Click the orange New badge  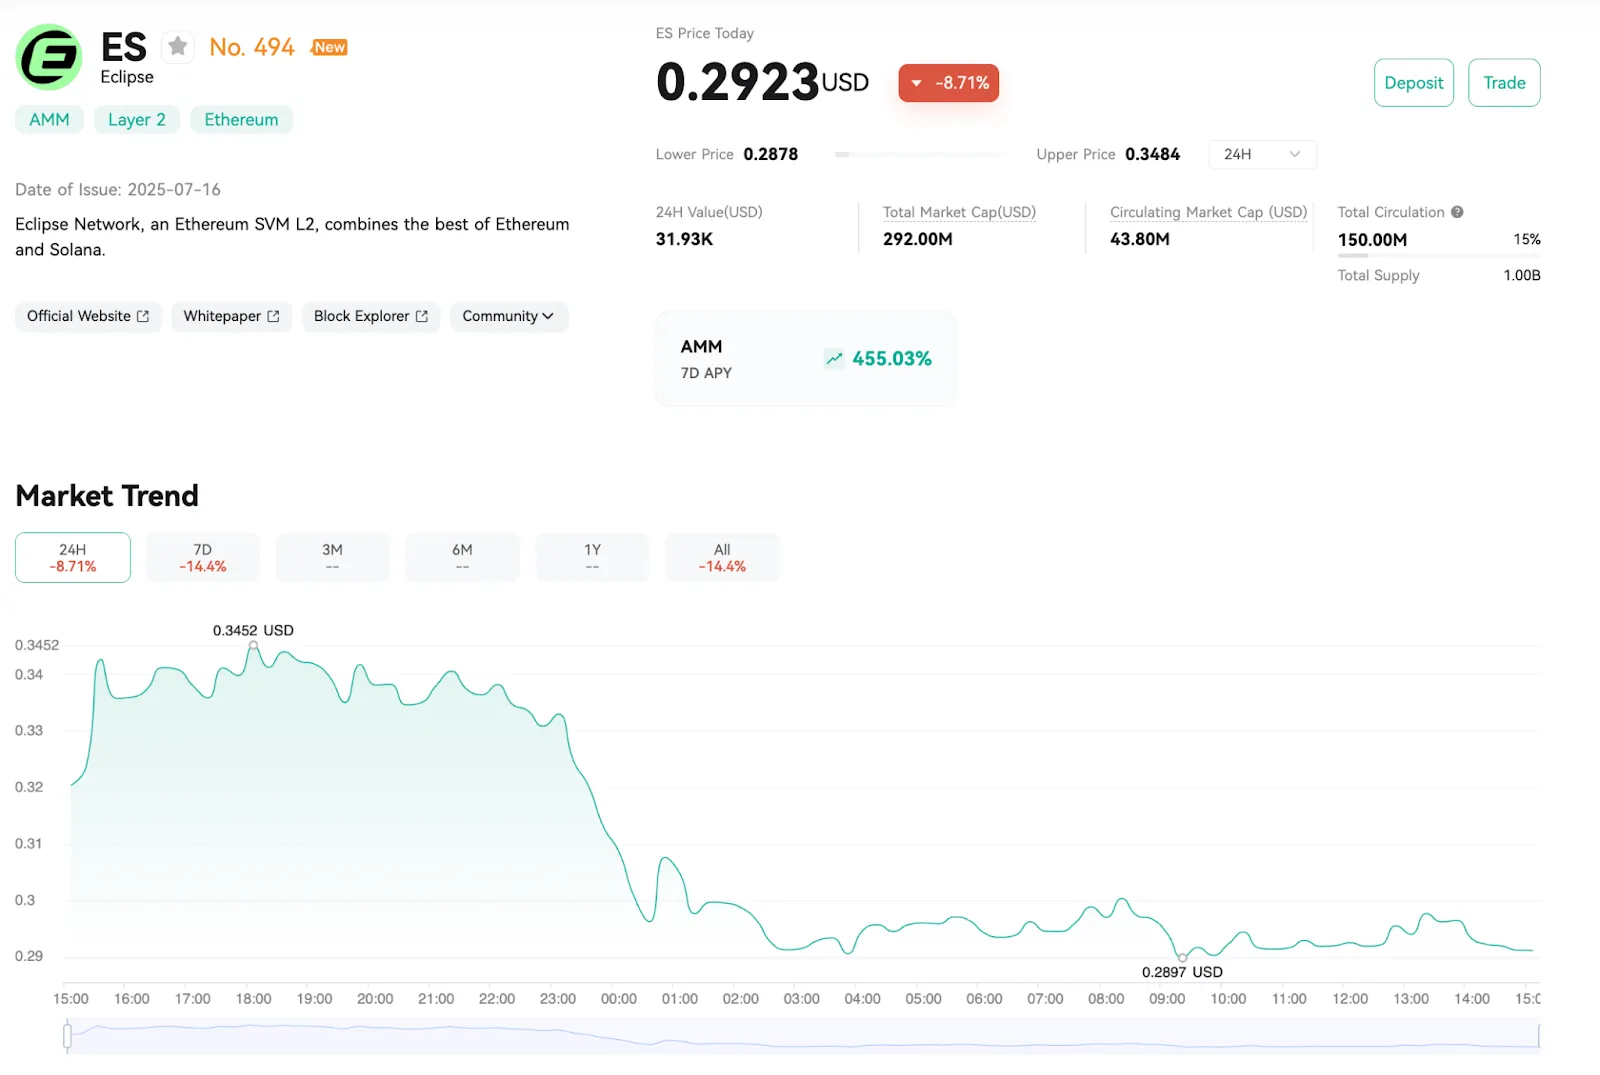329,47
